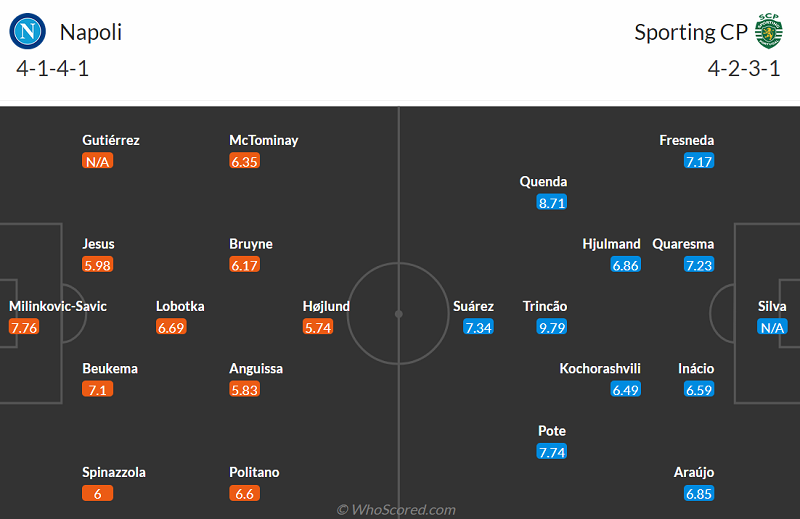The height and width of the screenshot is (519, 800).
Task: Select player name Suárez
Action: point(473,306)
